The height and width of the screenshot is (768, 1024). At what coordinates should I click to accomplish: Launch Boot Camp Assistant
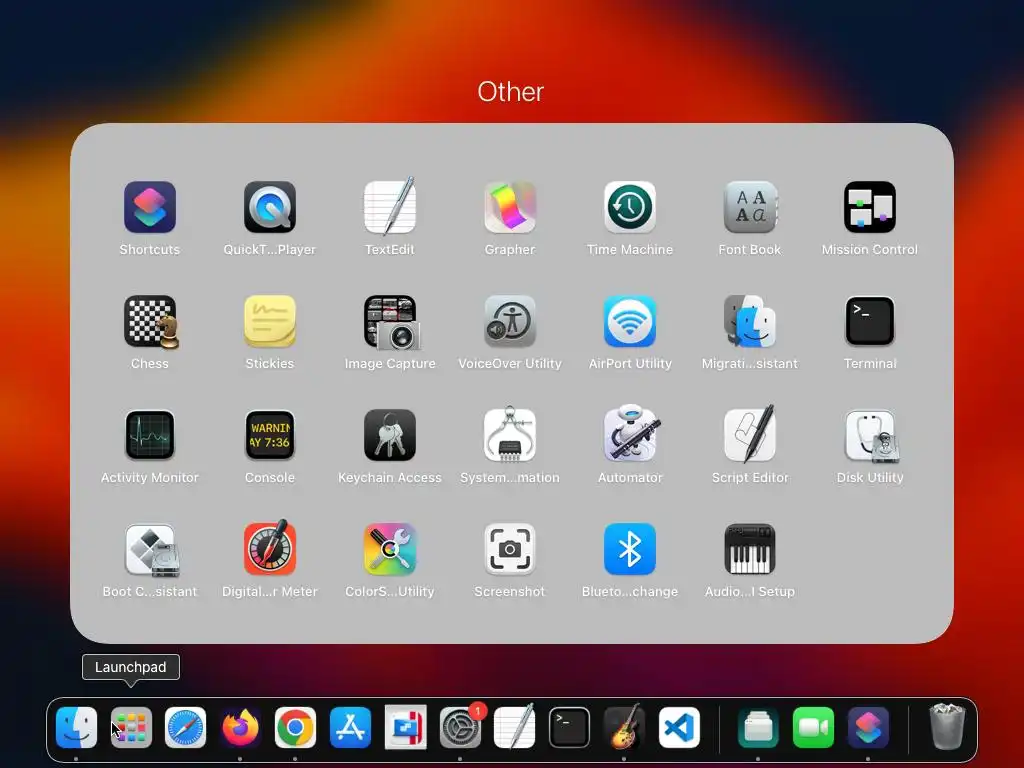(151, 550)
